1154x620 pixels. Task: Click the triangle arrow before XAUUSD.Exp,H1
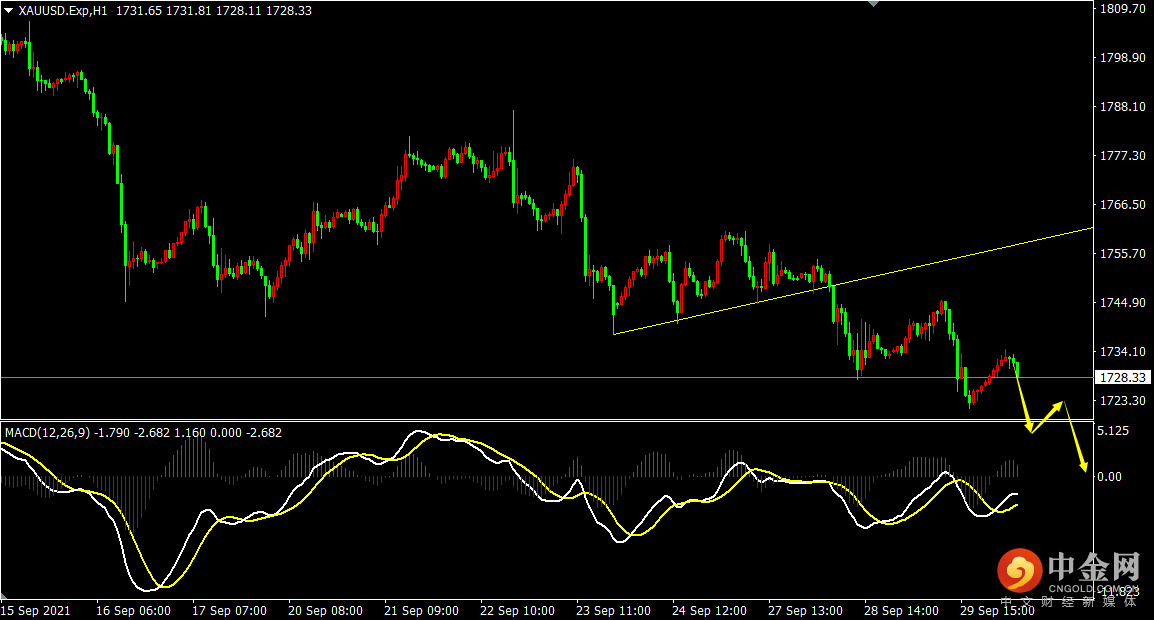click(x=8, y=11)
